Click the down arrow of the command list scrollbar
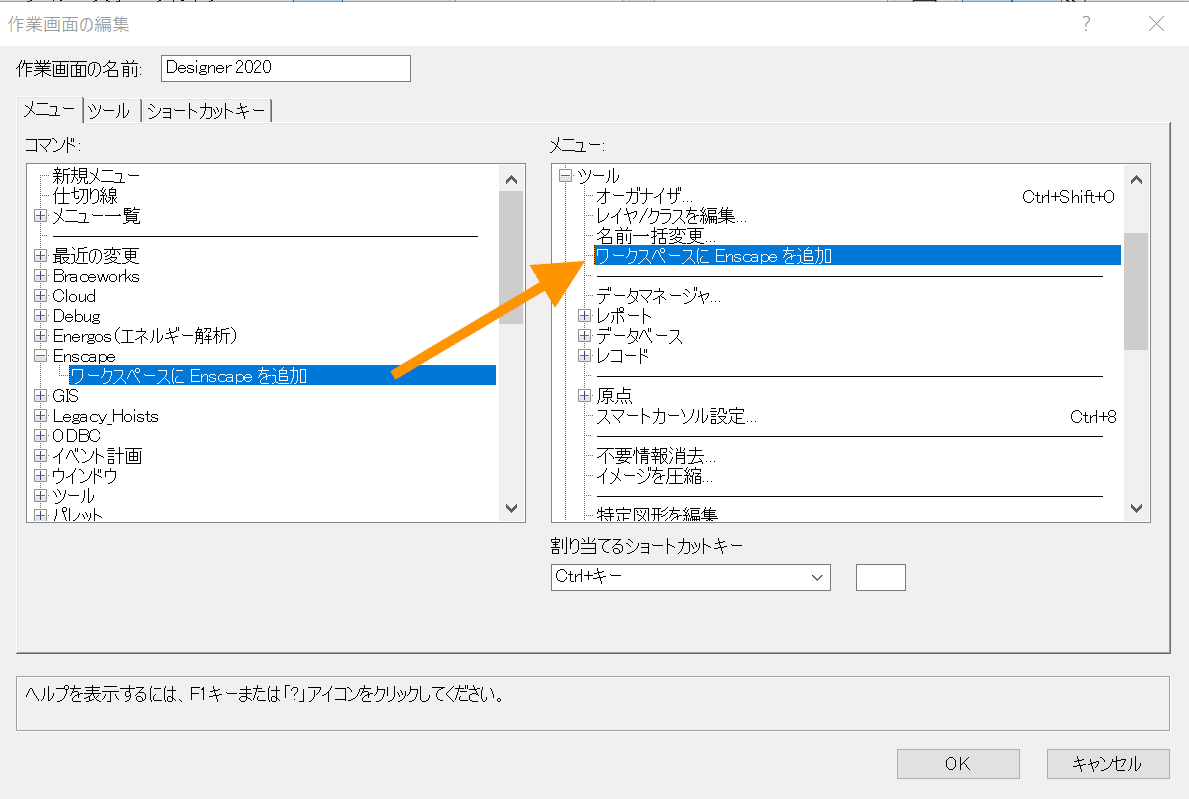The height and width of the screenshot is (799, 1189). 511,509
